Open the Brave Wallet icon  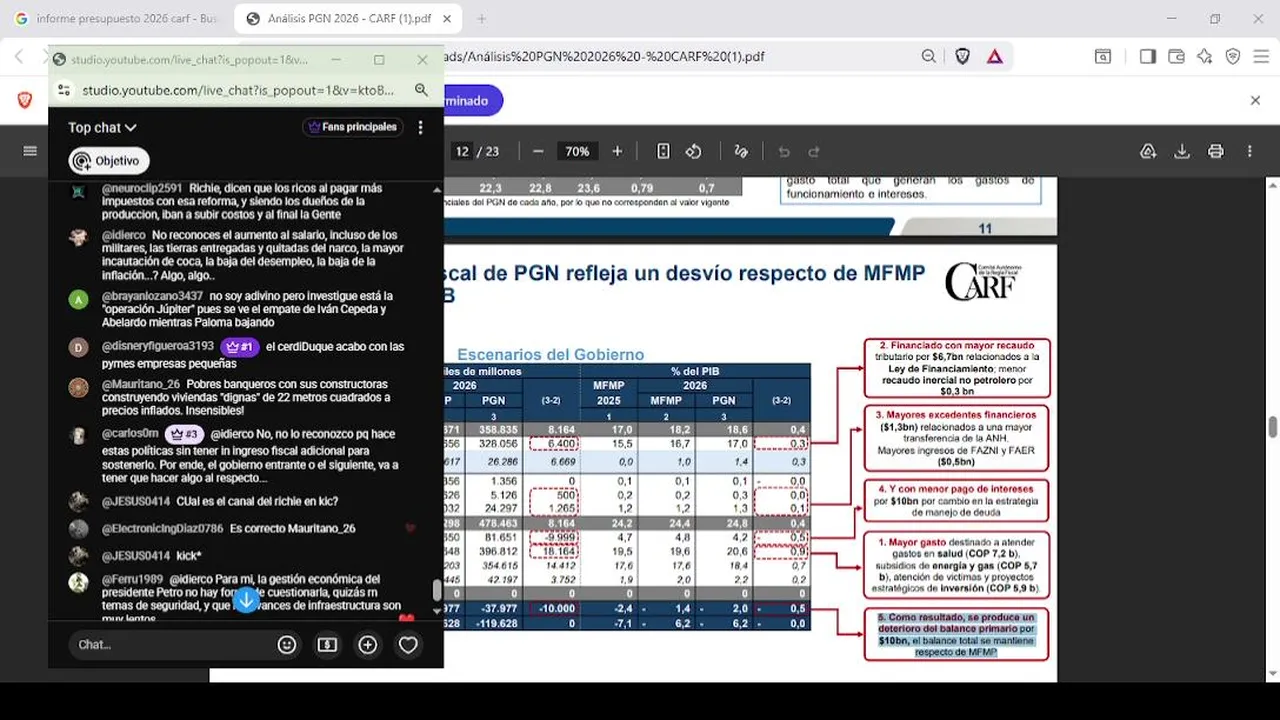[x=1177, y=56]
